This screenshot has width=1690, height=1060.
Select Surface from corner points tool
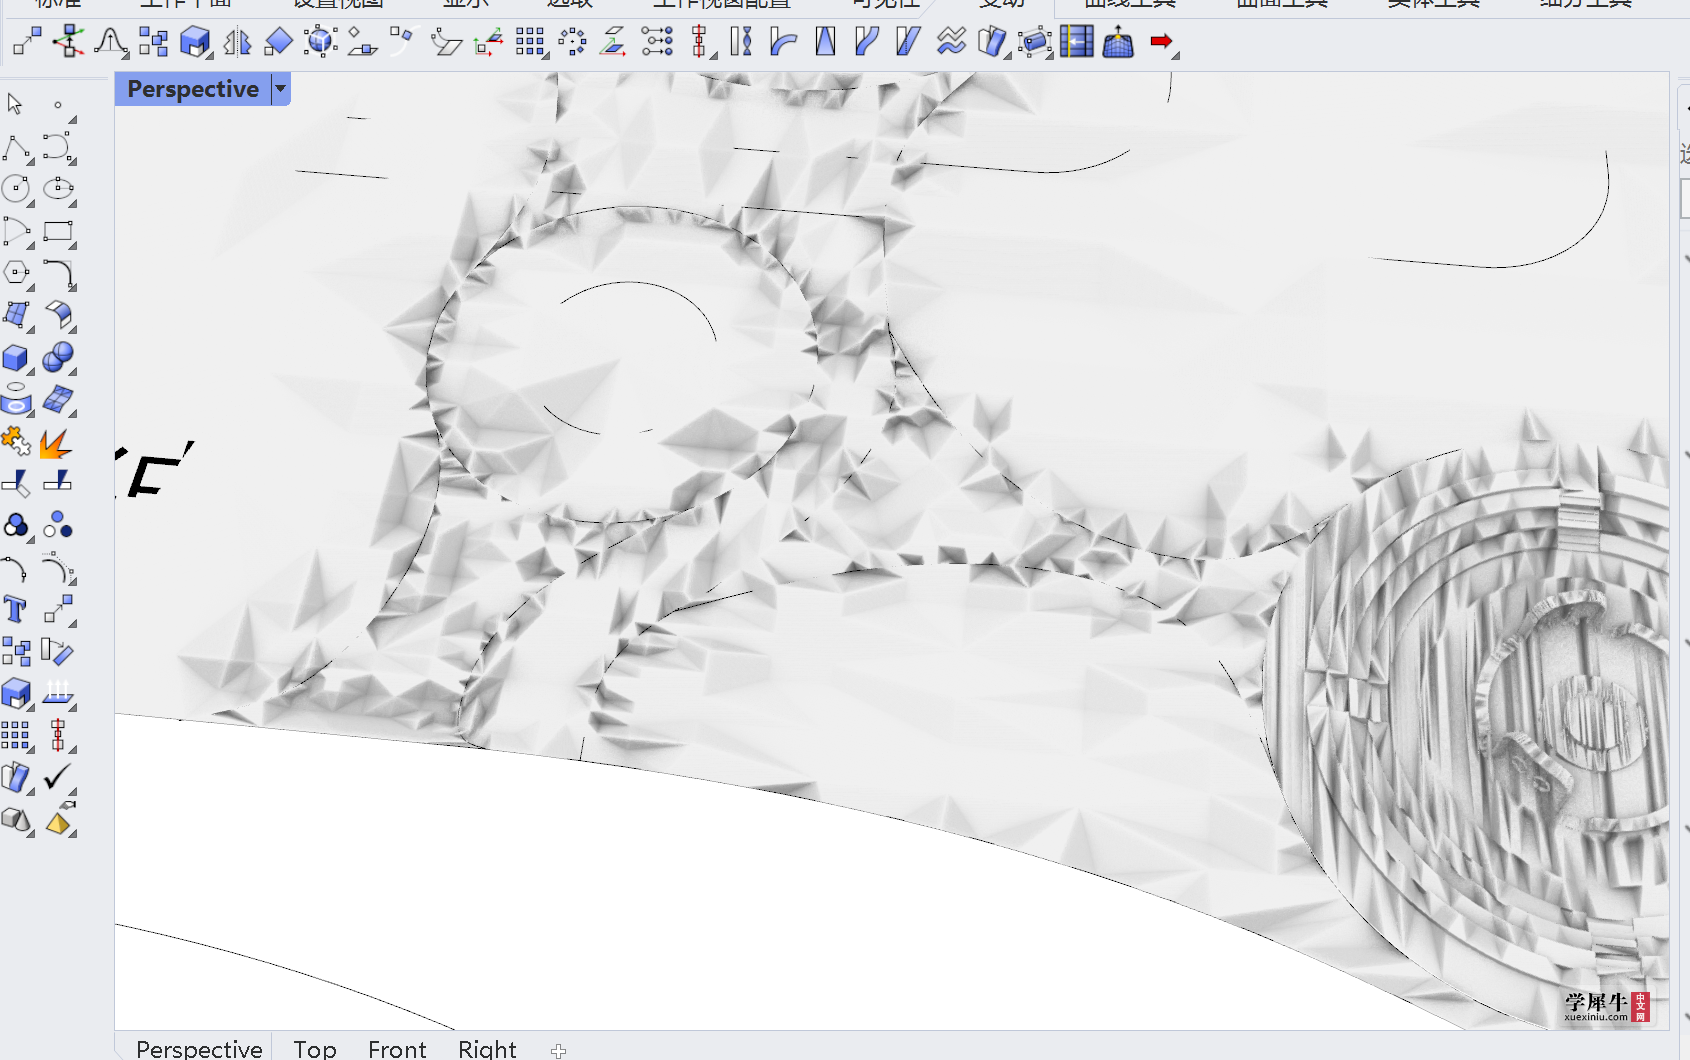point(16,315)
